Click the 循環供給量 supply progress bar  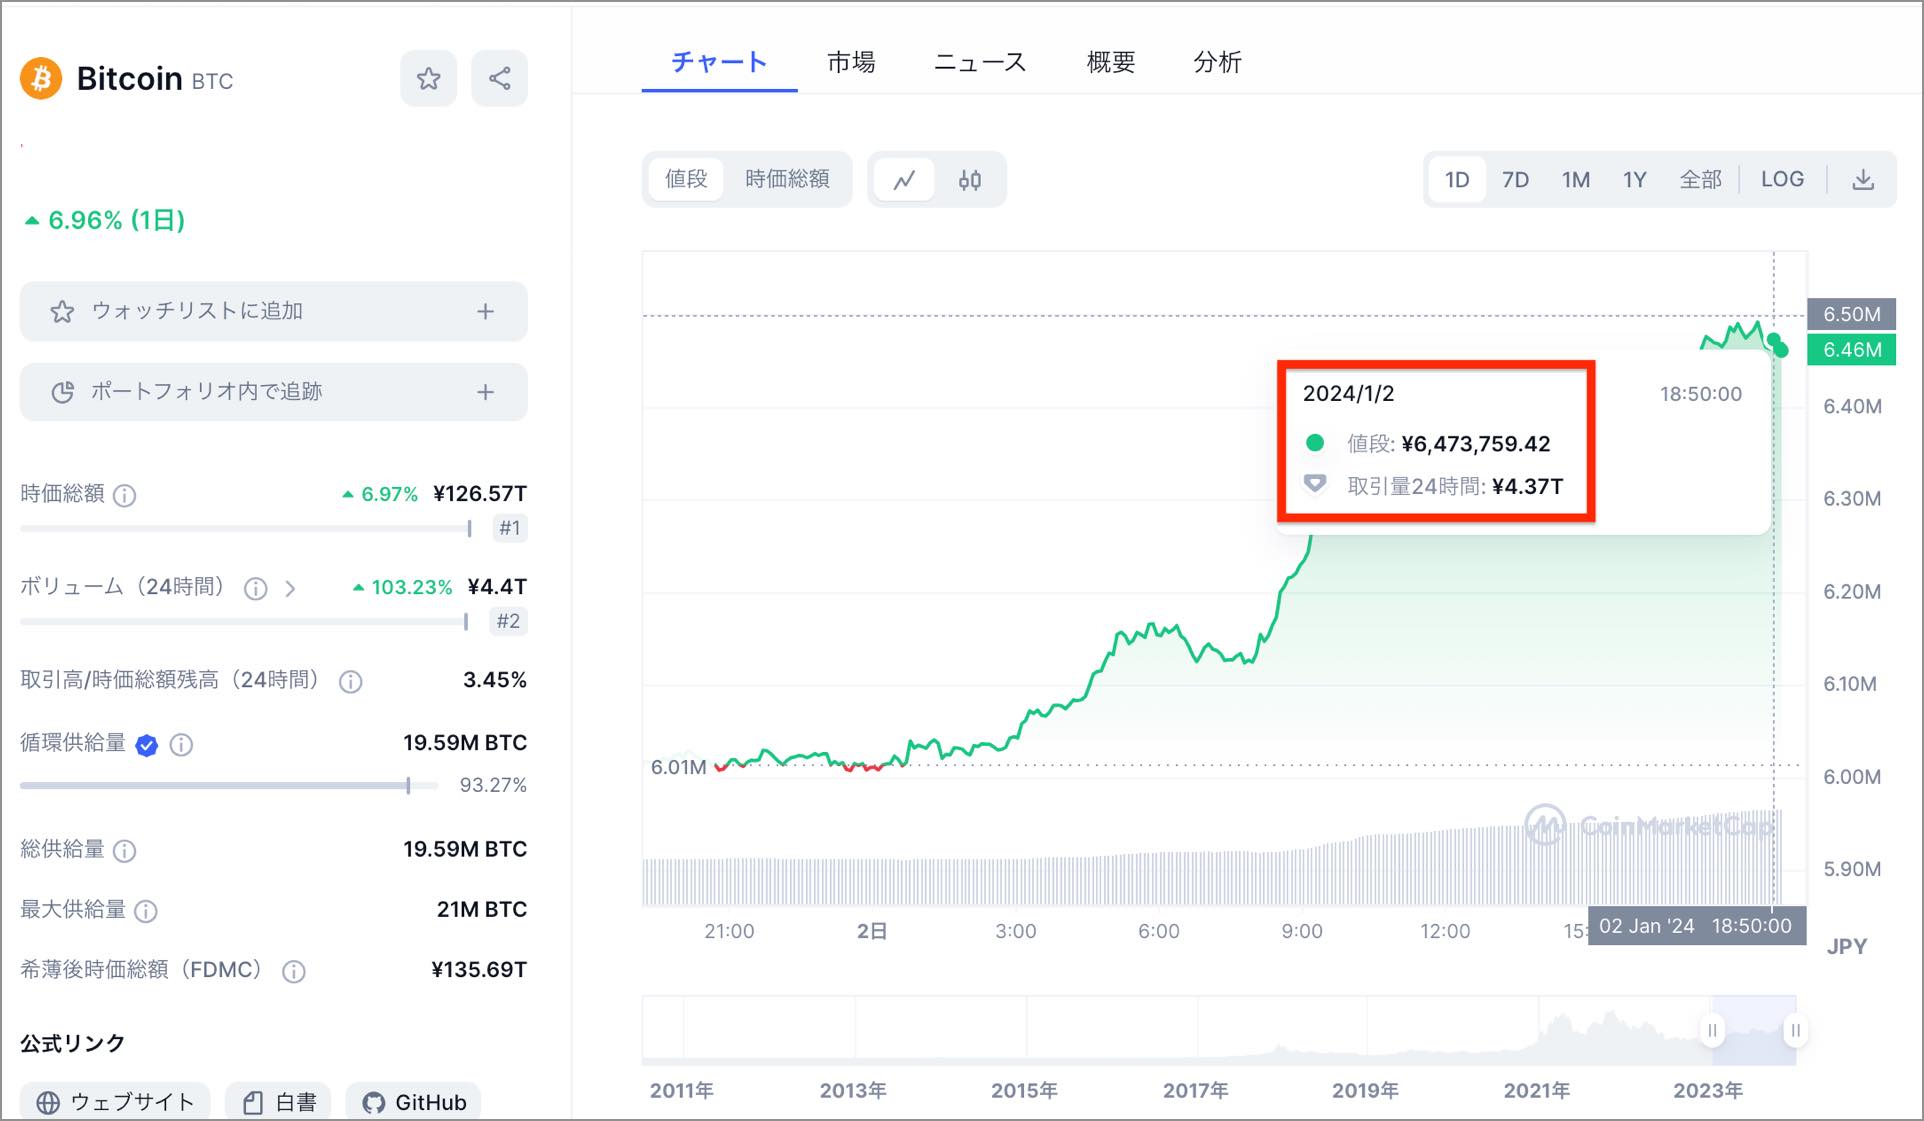point(229,786)
